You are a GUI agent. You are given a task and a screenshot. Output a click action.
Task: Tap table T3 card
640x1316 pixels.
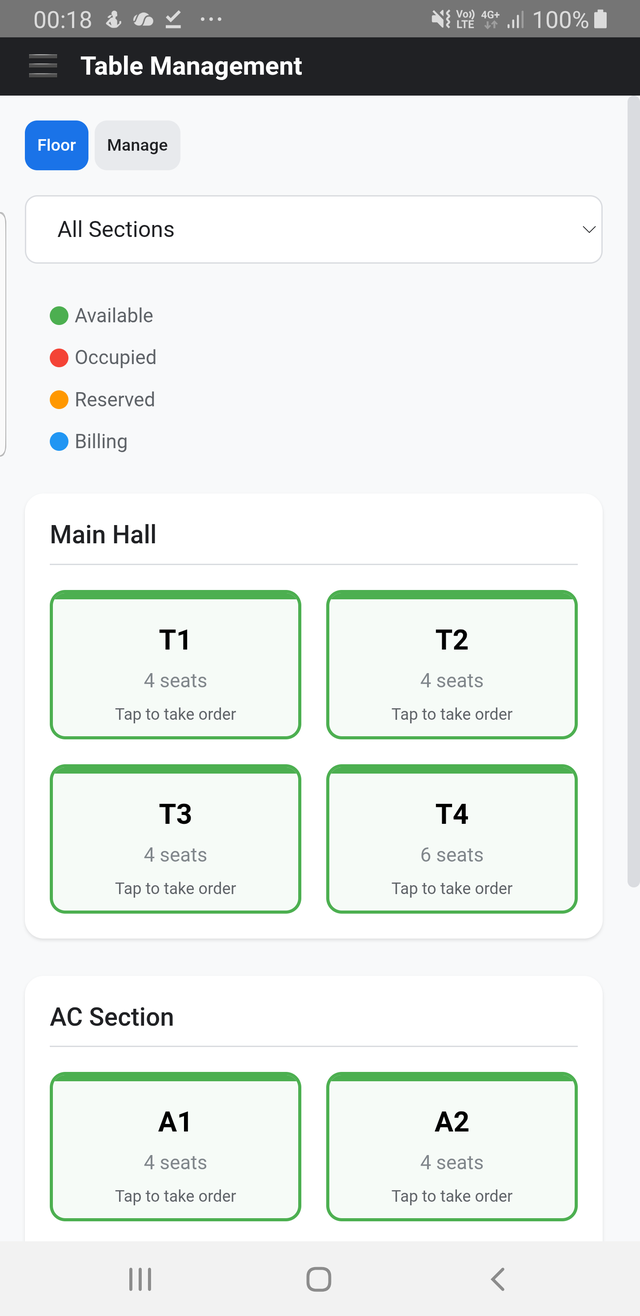click(175, 839)
